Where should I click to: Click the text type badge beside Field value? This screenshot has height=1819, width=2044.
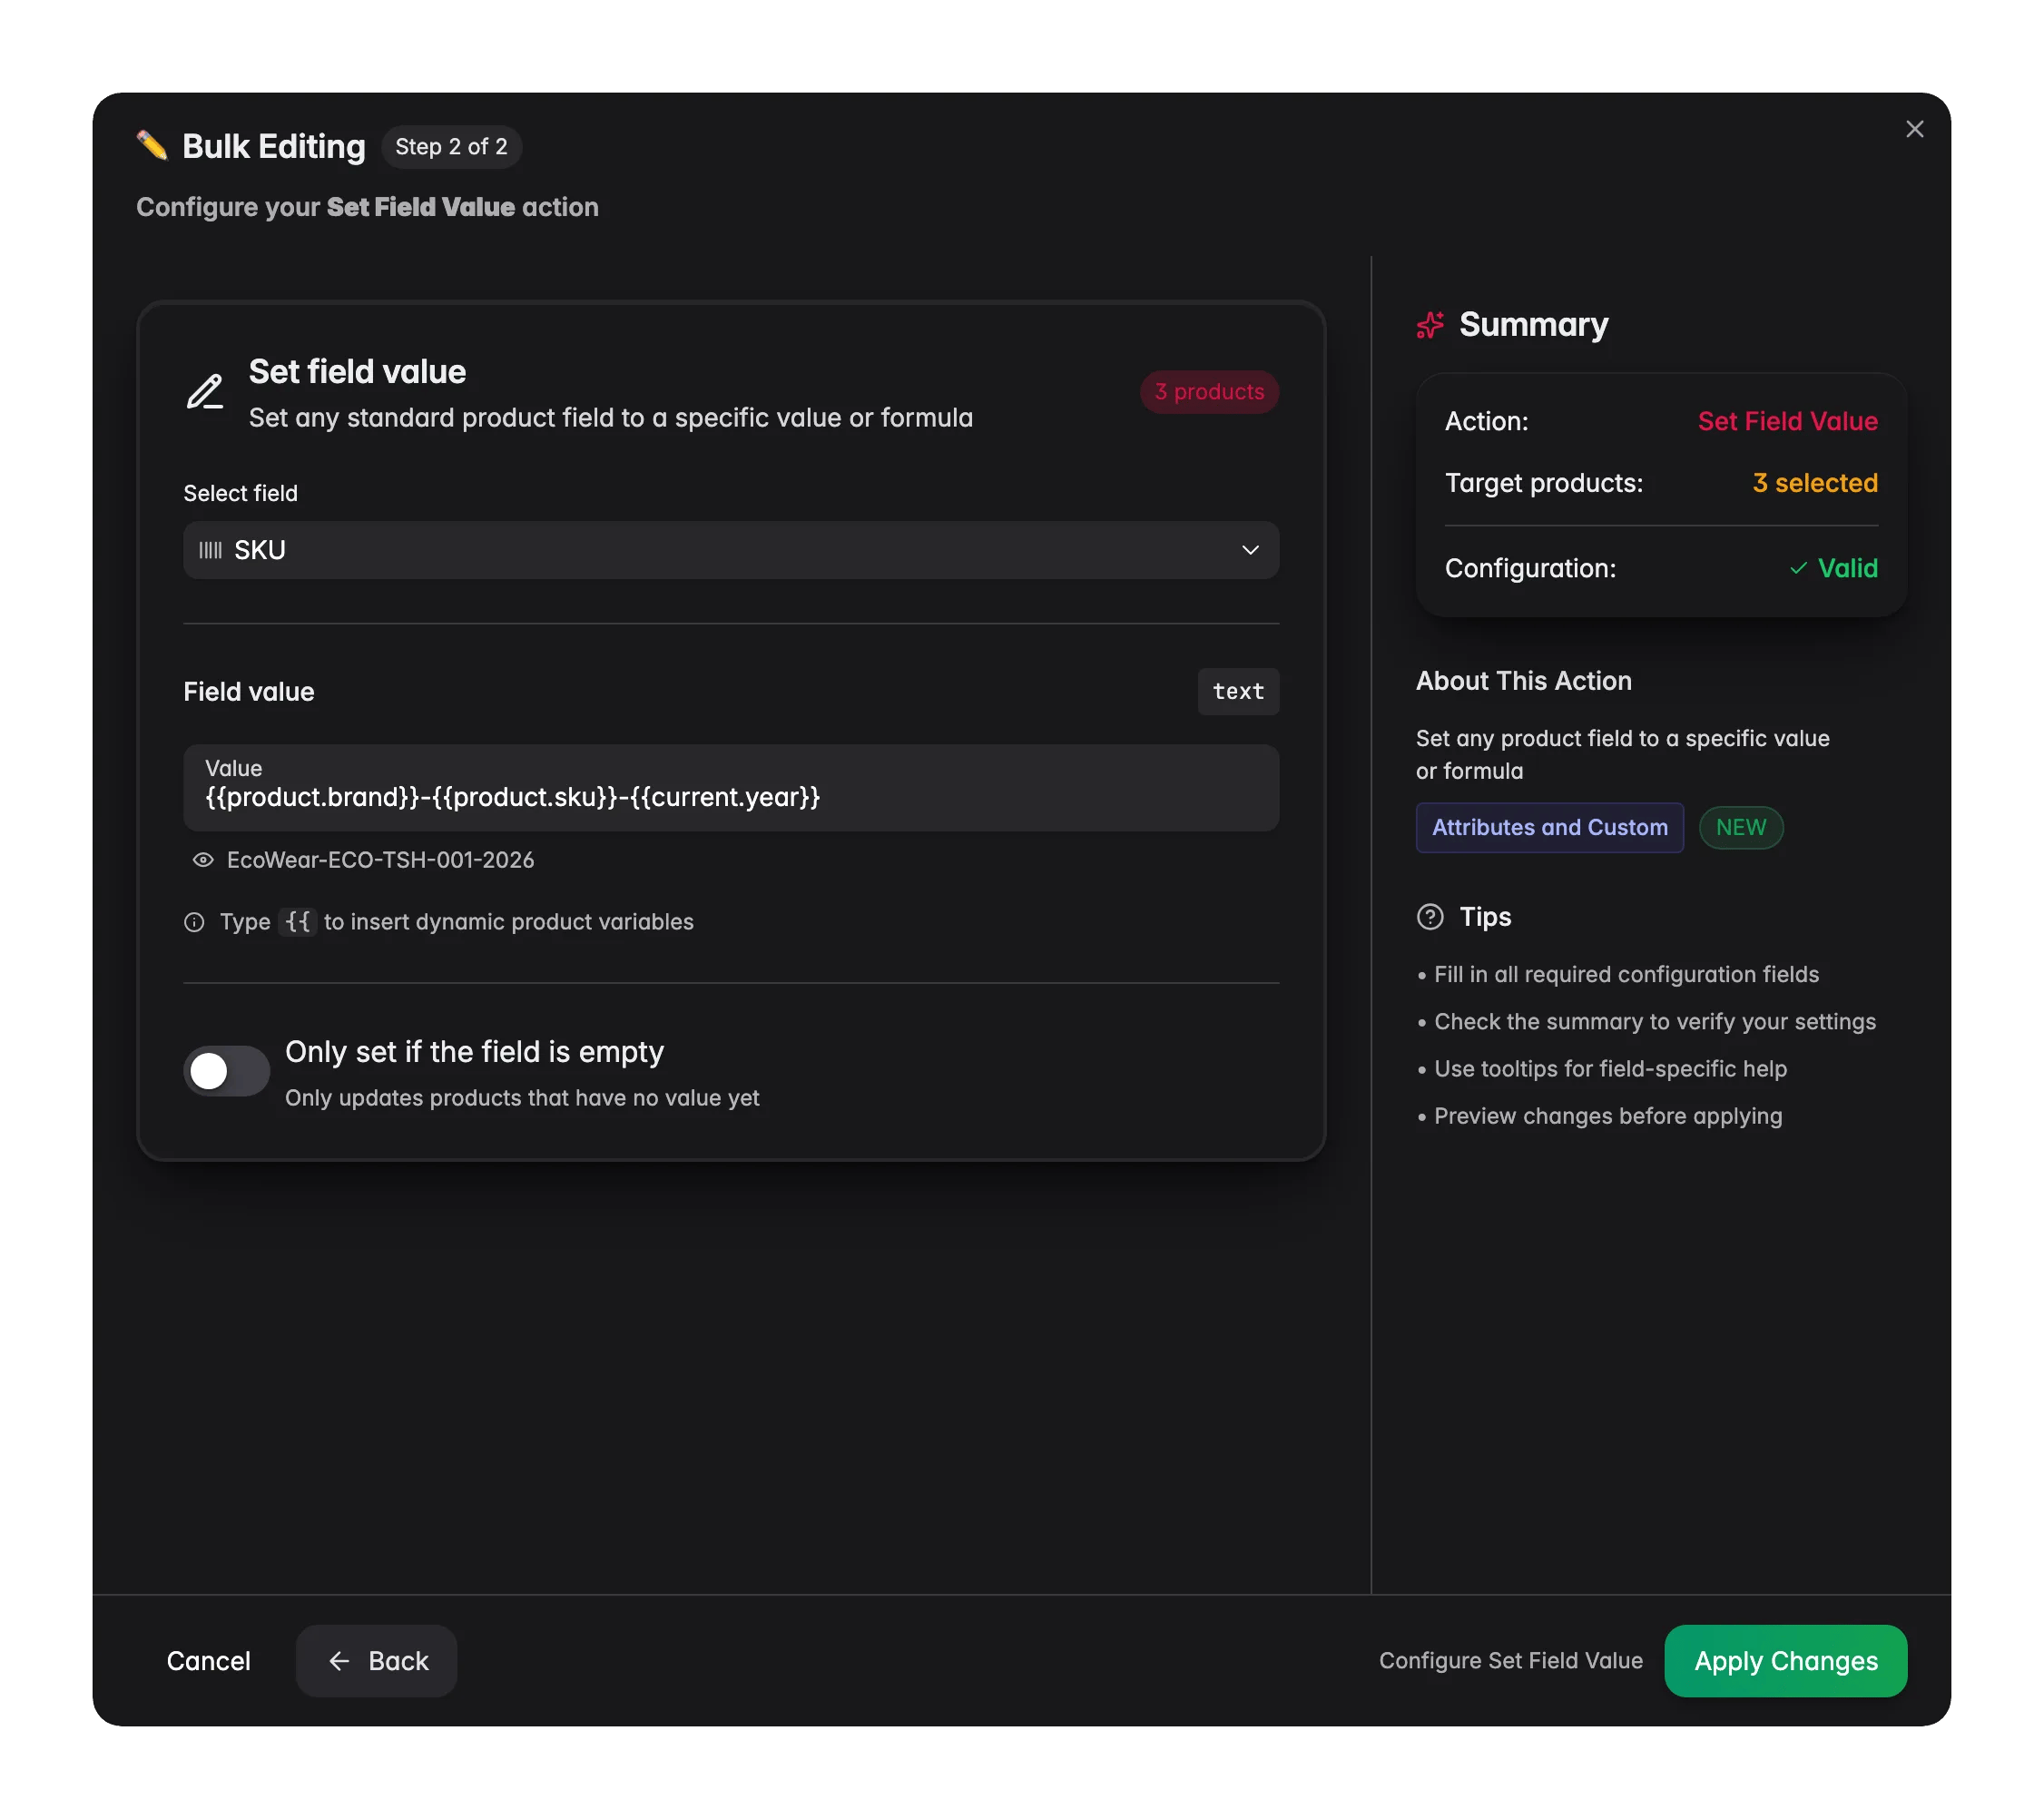click(x=1238, y=692)
